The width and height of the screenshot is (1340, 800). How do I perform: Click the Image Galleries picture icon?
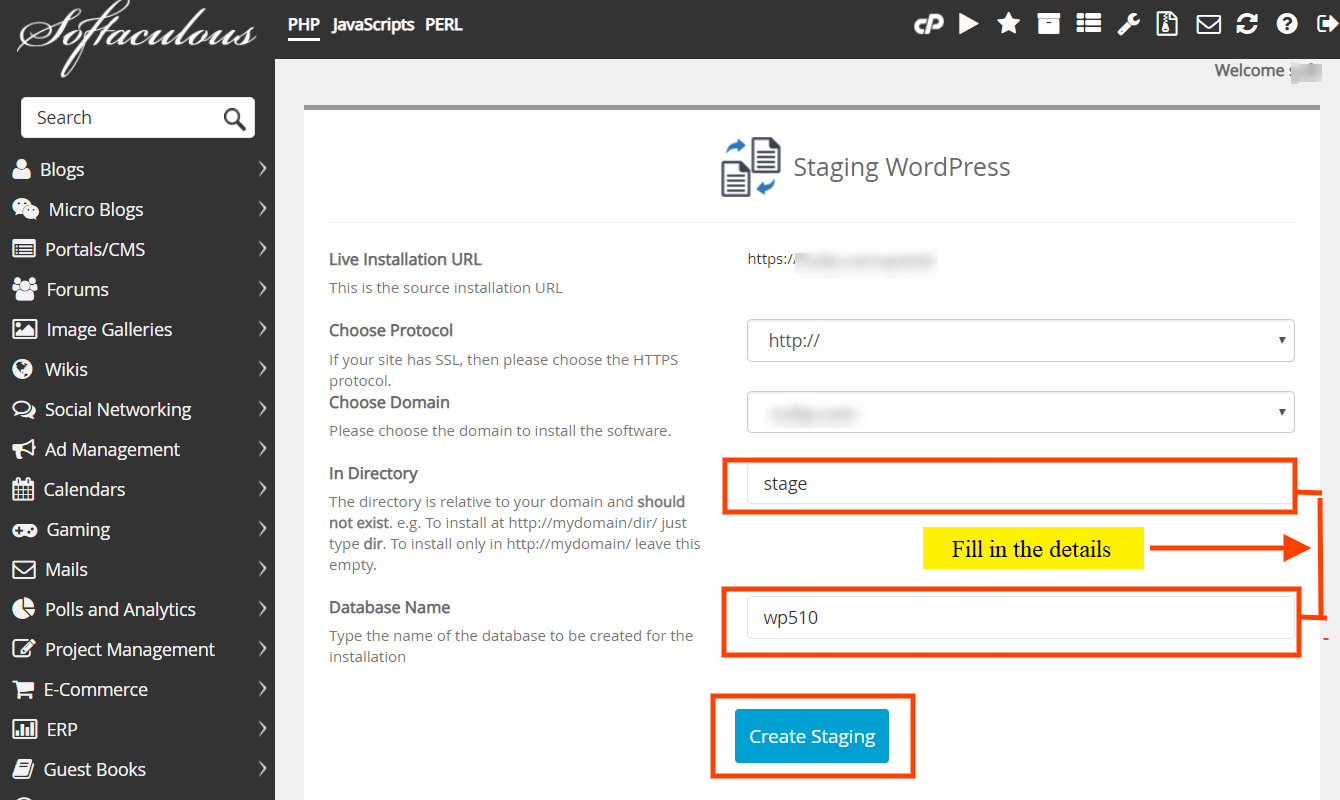pos(25,329)
